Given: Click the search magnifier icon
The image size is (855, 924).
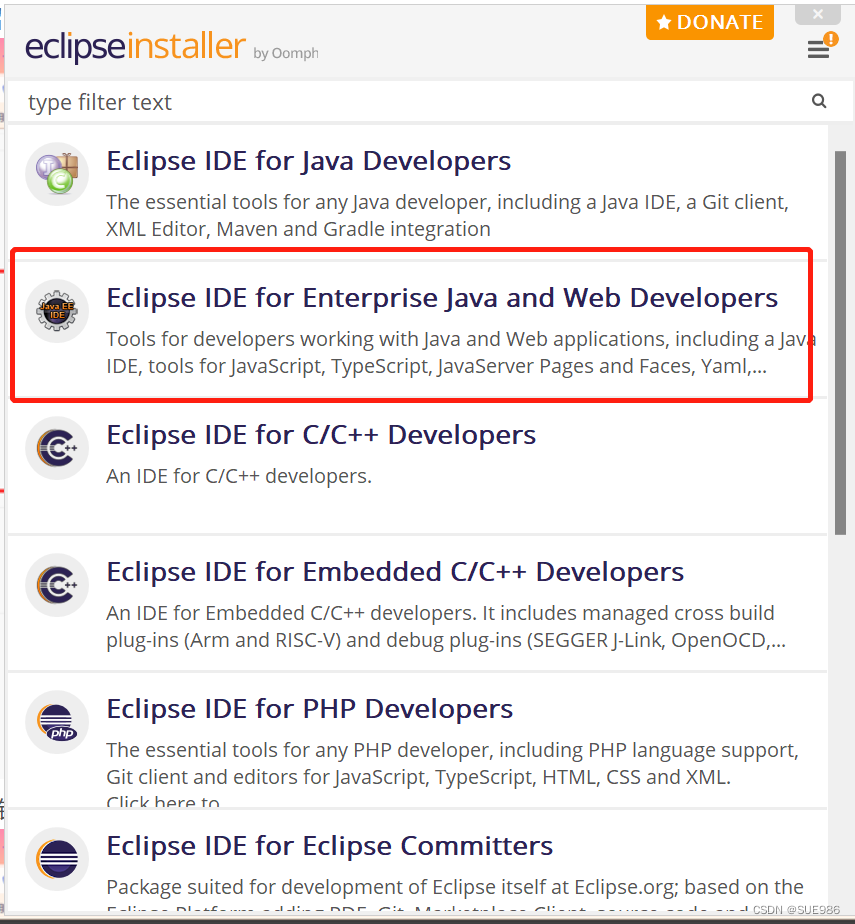Looking at the screenshot, I should (x=819, y=101).
